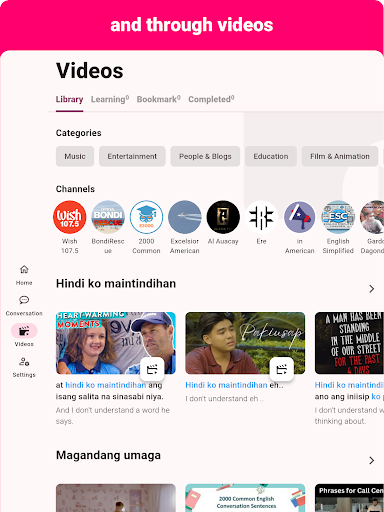This screenshot has height=512, width=384.
Task: Tap clip icon on Pakiusap video
Action: tap(282, 369)
